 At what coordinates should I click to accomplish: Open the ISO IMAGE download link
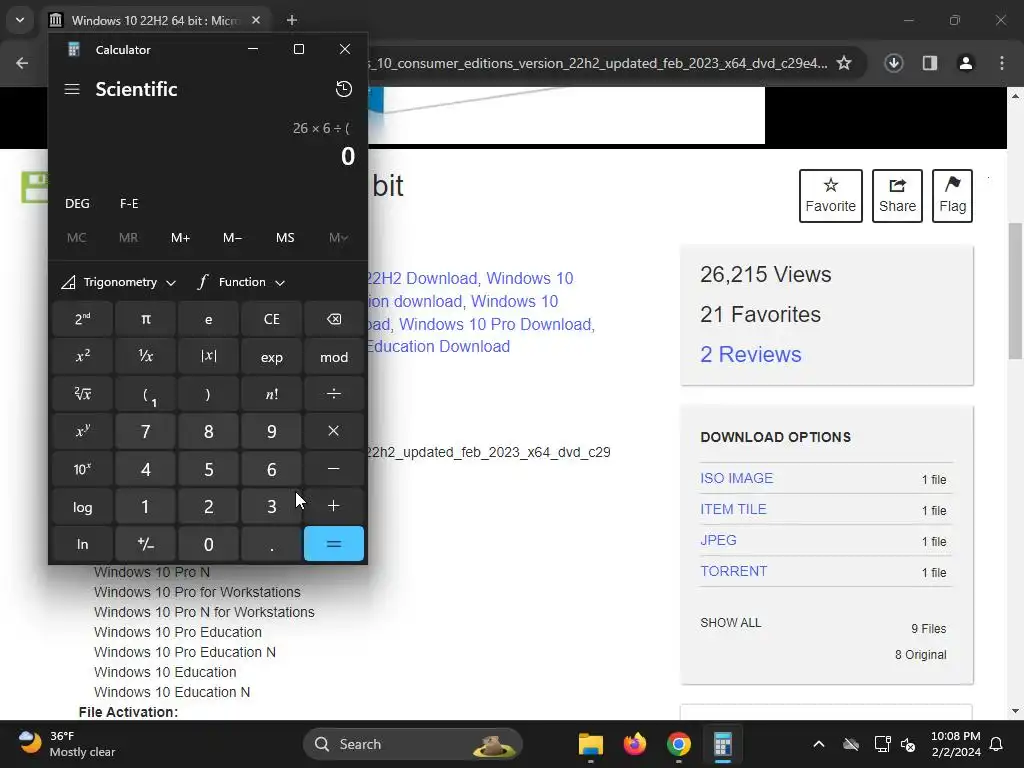pyautogui.click(x=736, y=478)
